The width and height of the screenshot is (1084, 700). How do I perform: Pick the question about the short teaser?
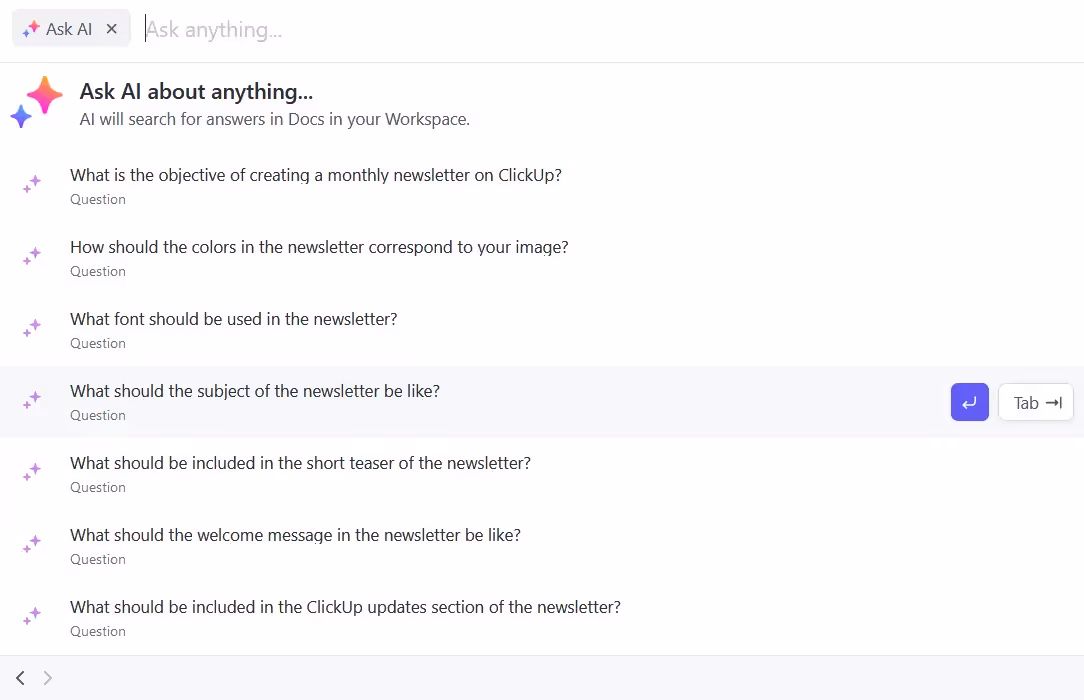coord(300,463)
